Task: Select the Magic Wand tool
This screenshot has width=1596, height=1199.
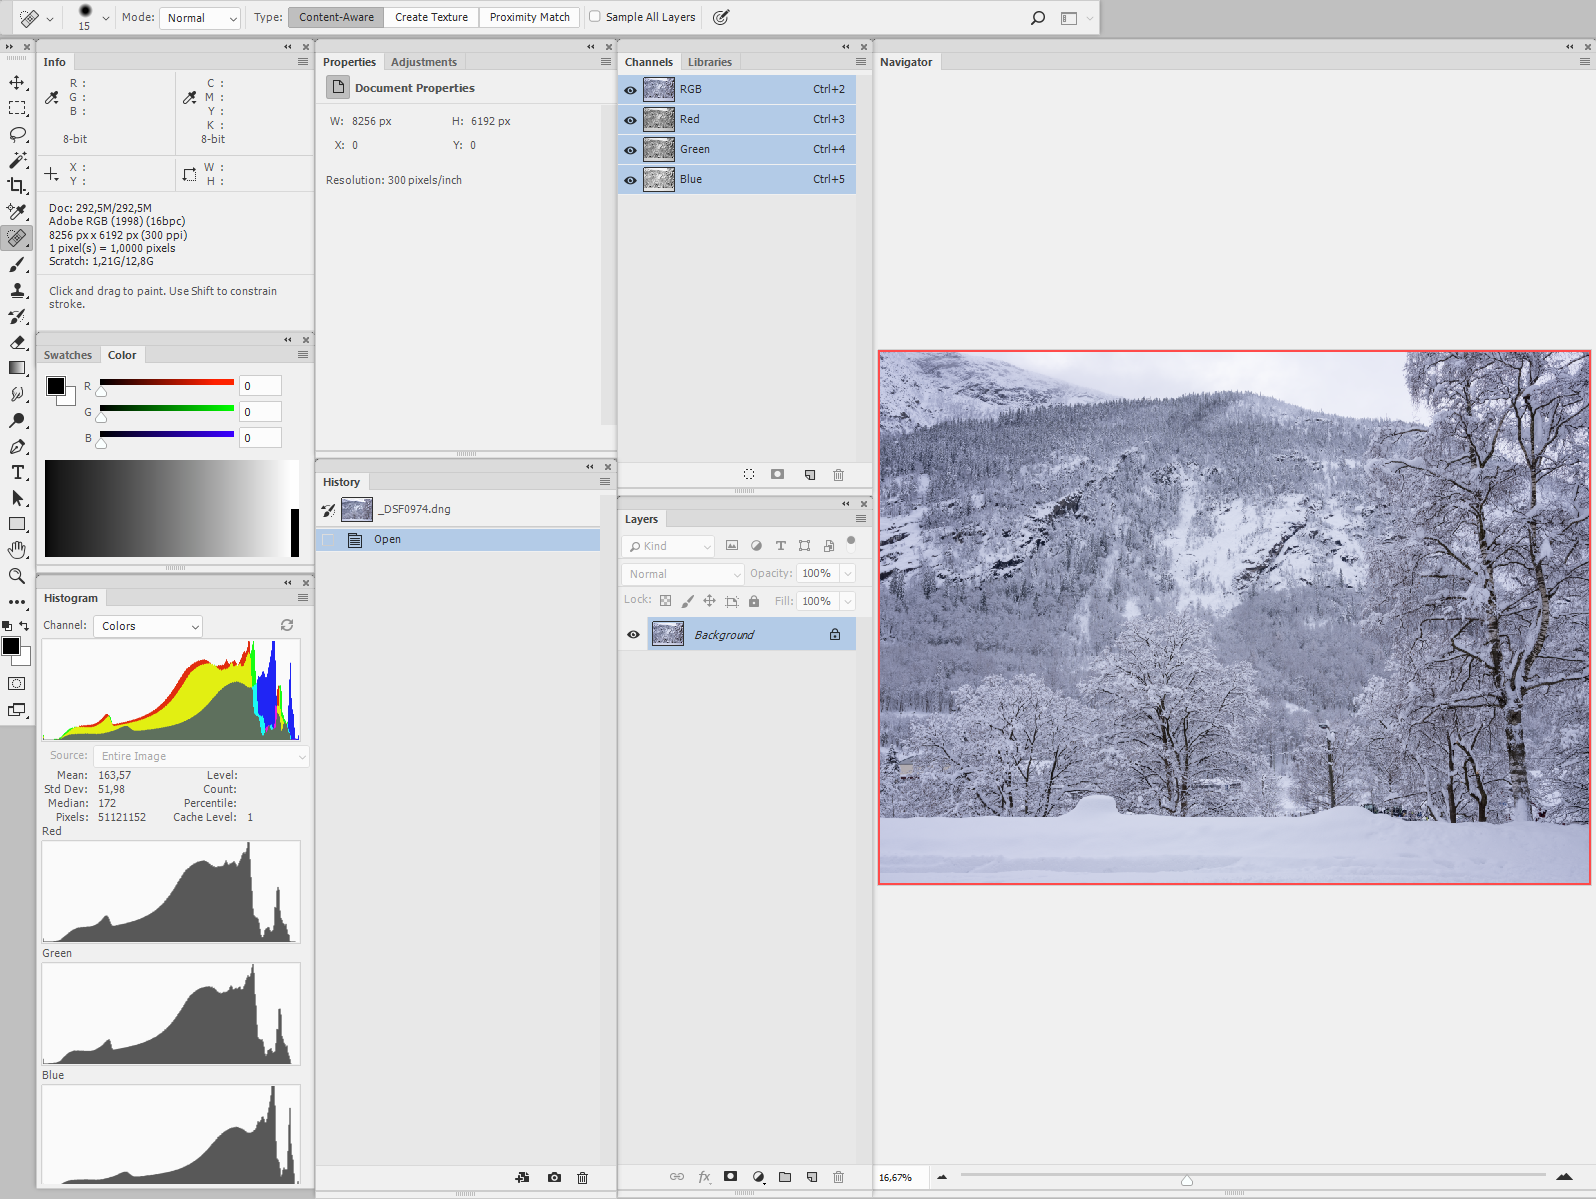Action: [17, 160]
